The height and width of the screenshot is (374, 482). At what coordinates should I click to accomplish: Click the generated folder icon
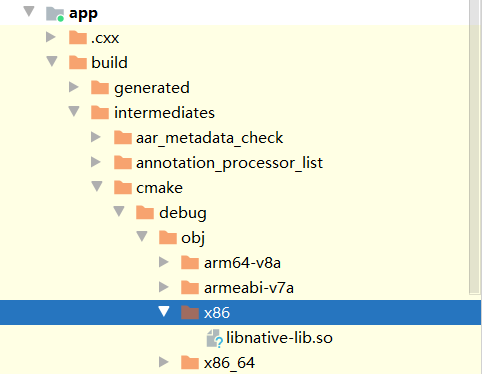[x=100, y=87]
